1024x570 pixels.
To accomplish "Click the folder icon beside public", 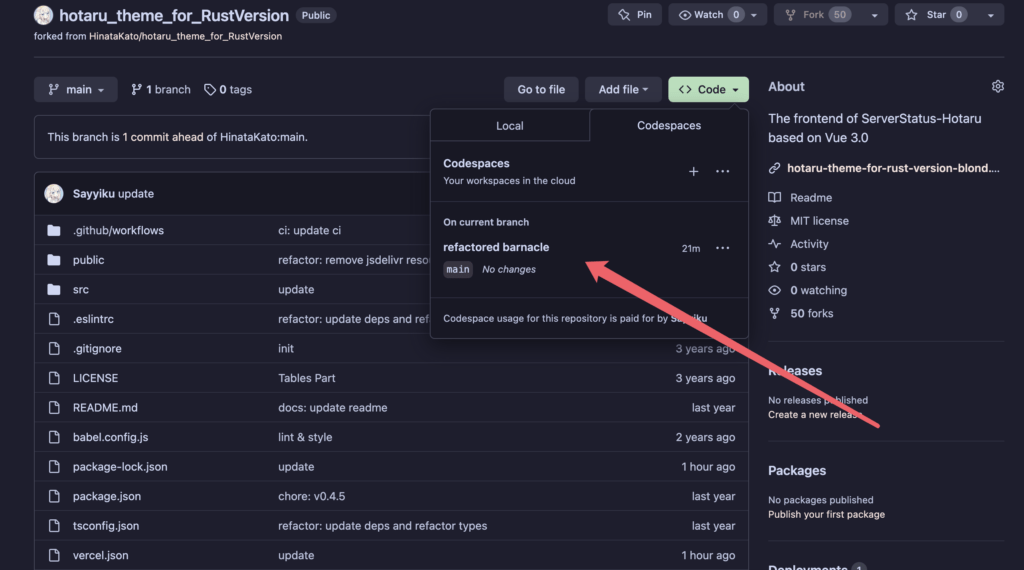I will [x=54, y=260].
